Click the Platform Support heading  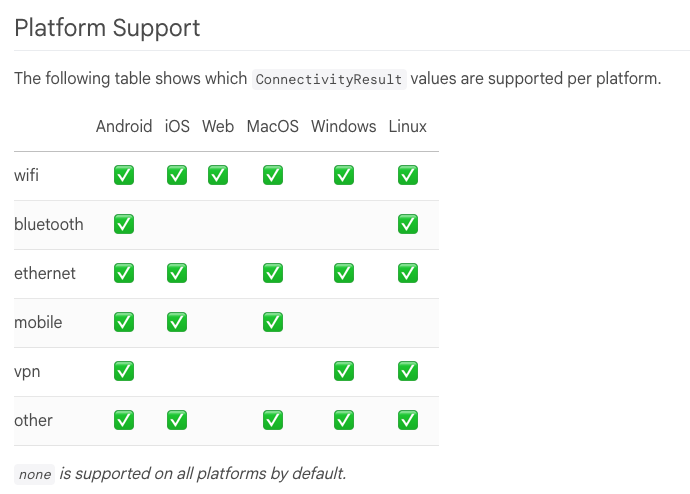(107, 29)
